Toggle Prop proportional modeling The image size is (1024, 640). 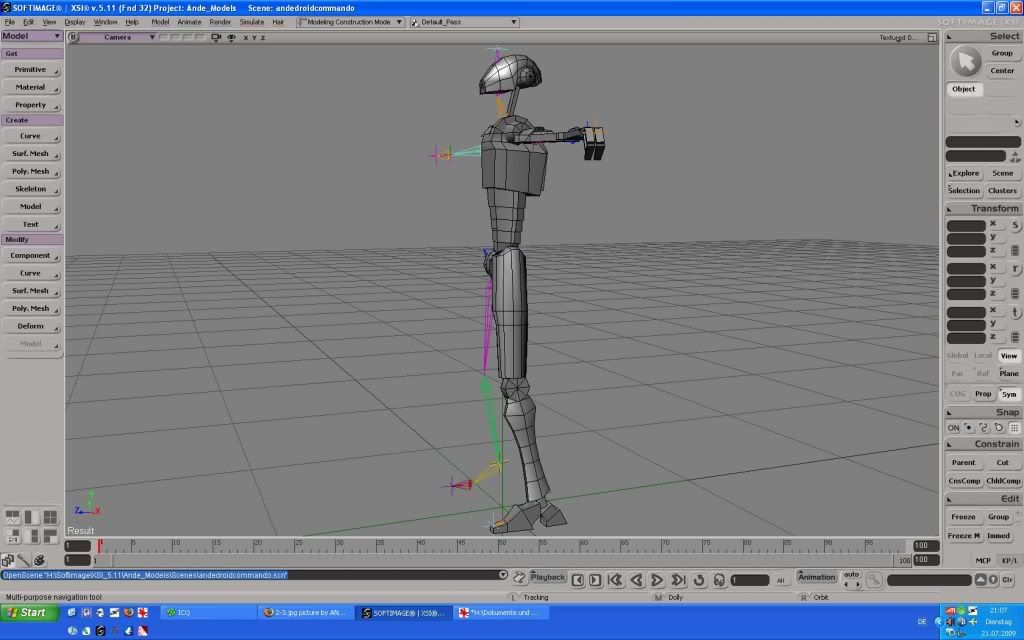pyautogui.click(x=983, y=394)
